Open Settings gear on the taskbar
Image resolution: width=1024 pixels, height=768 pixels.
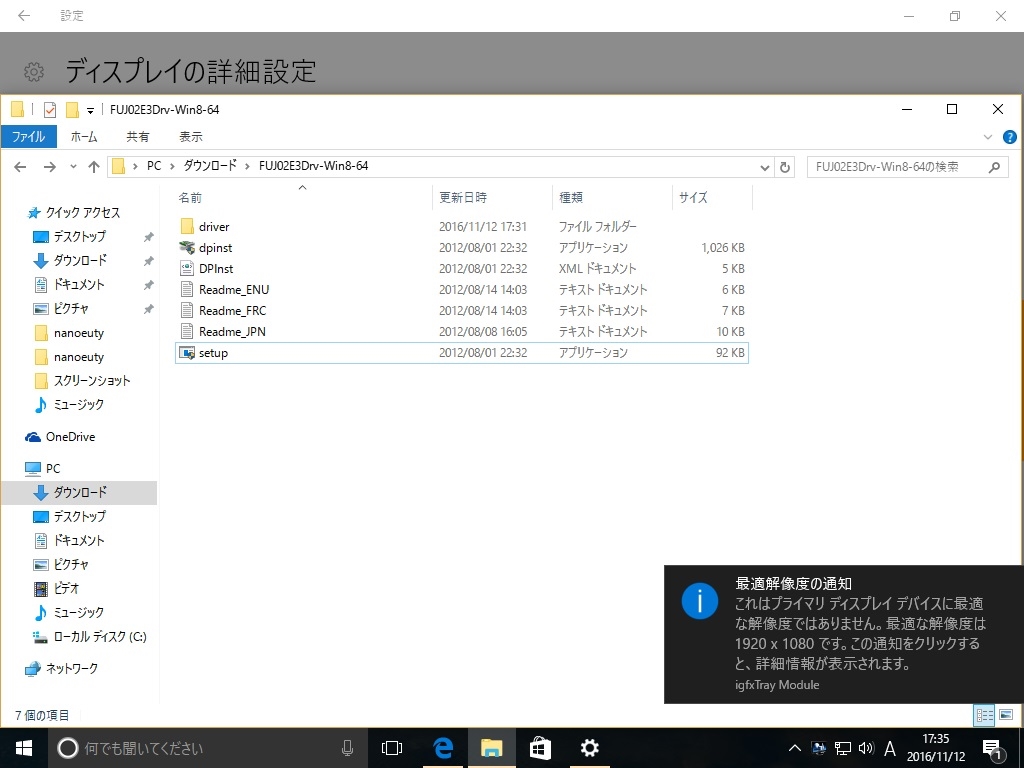click(589, 748)
